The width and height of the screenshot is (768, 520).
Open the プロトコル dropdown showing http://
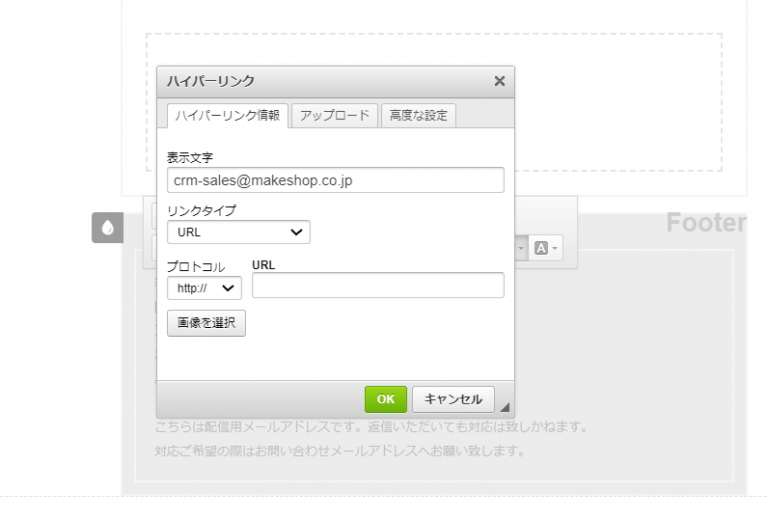coord(204,288)
